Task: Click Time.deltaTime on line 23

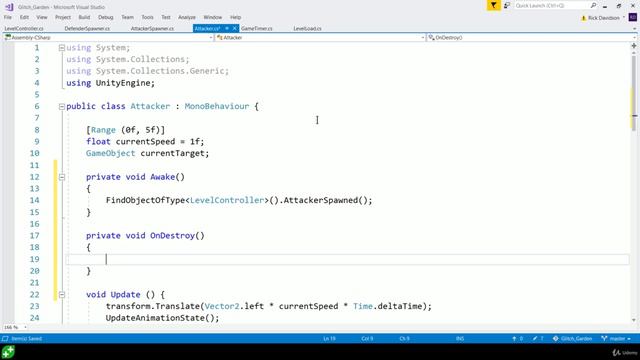Action: click(387, 306)
